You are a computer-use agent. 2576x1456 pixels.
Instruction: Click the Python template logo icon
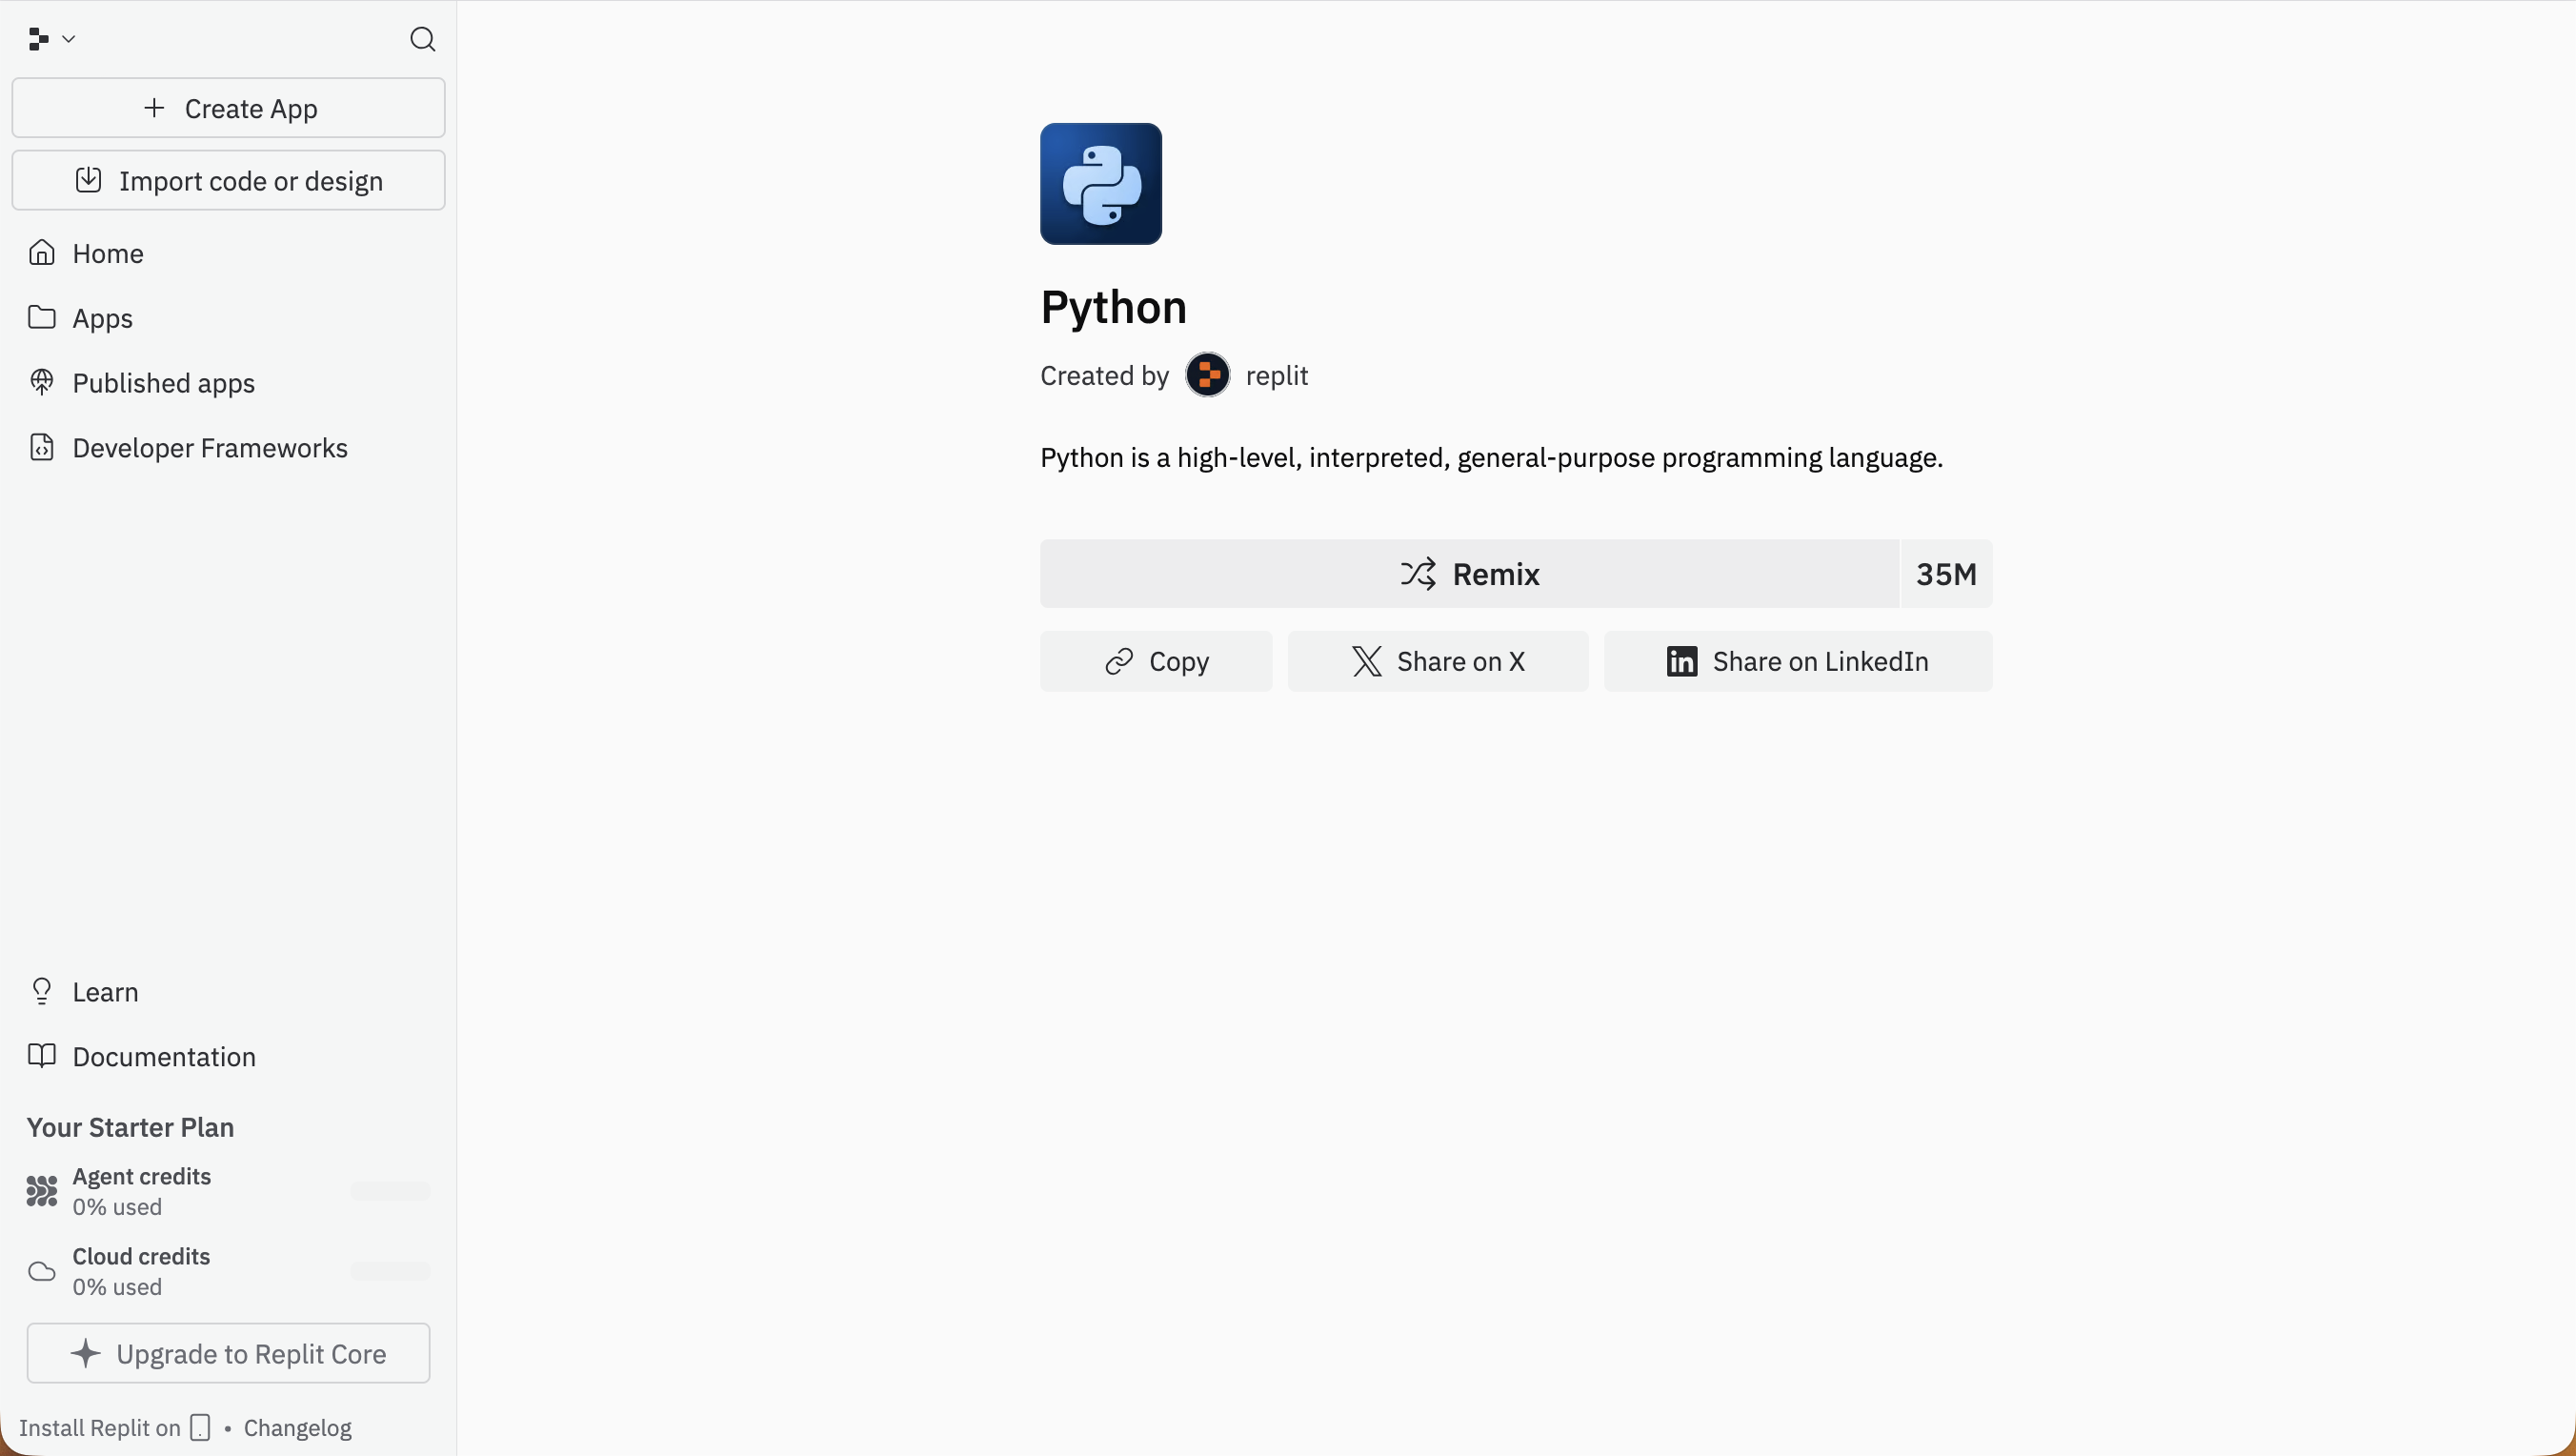(x=1101, y=184)
